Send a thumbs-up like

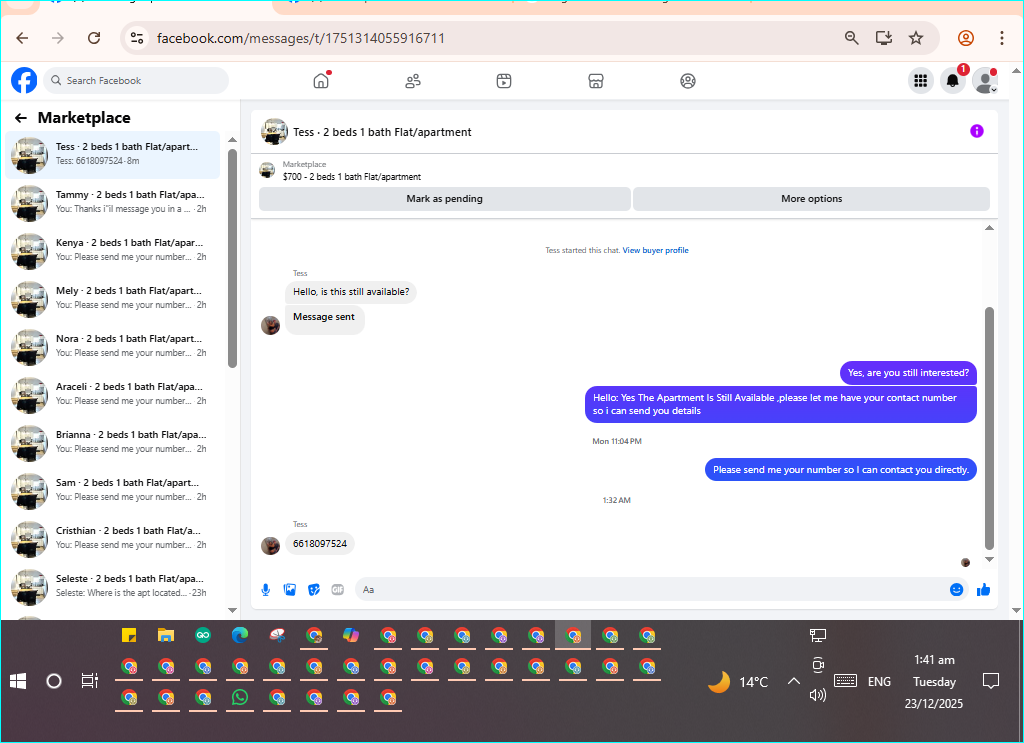(983, 590)
